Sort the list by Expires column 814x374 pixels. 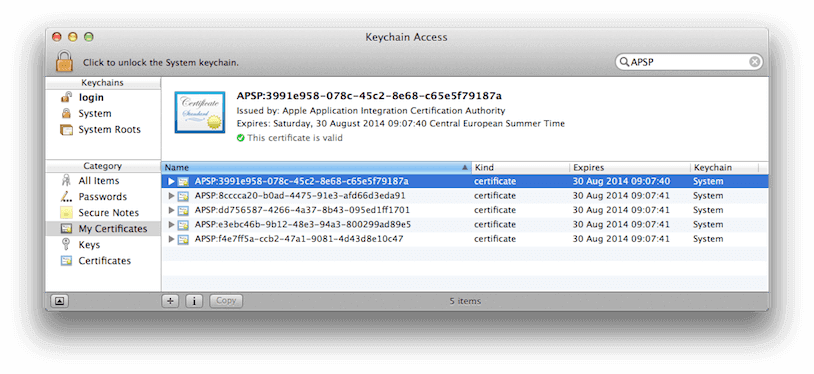coord(629,168)
